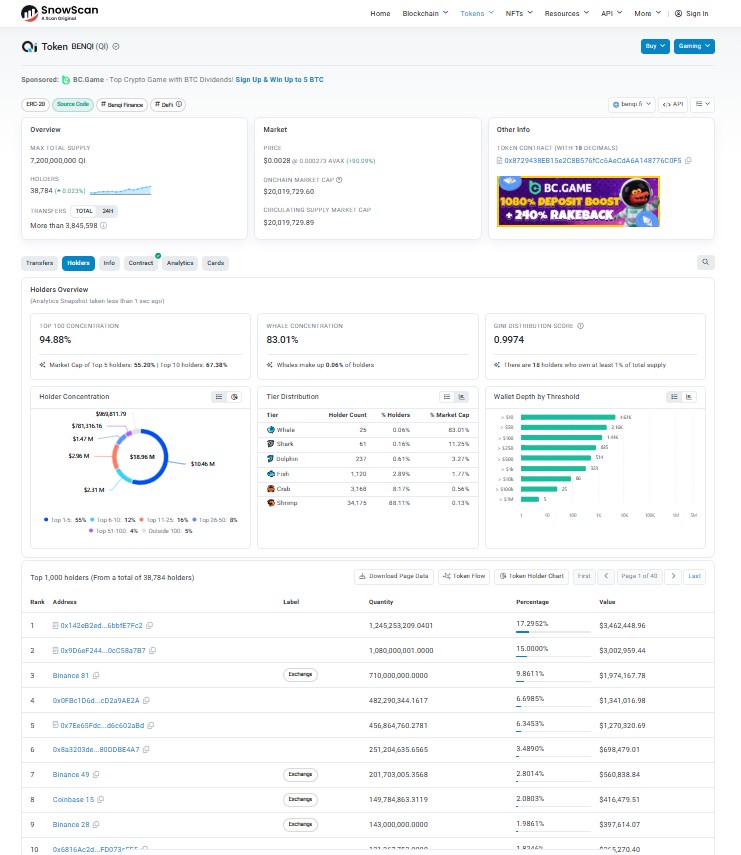This screenshot has width=741, height=855.
Task: Expand the Resources menu
Action: point(567,14)
